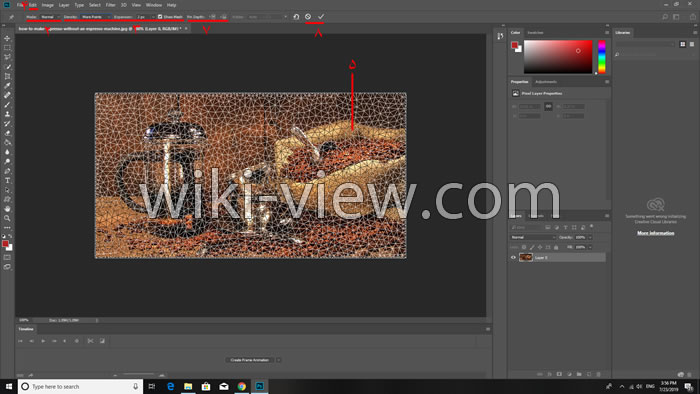Toggle the layer filter on/off switch
The width and height of the screenshot is (700, 394).
pos(592,226)
